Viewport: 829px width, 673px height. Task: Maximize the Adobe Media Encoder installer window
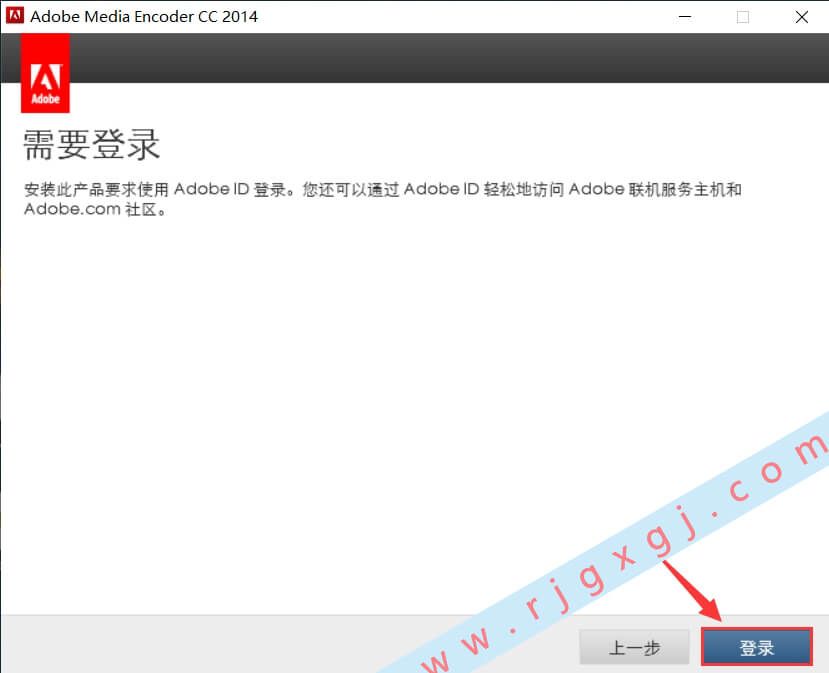point(743,17)
